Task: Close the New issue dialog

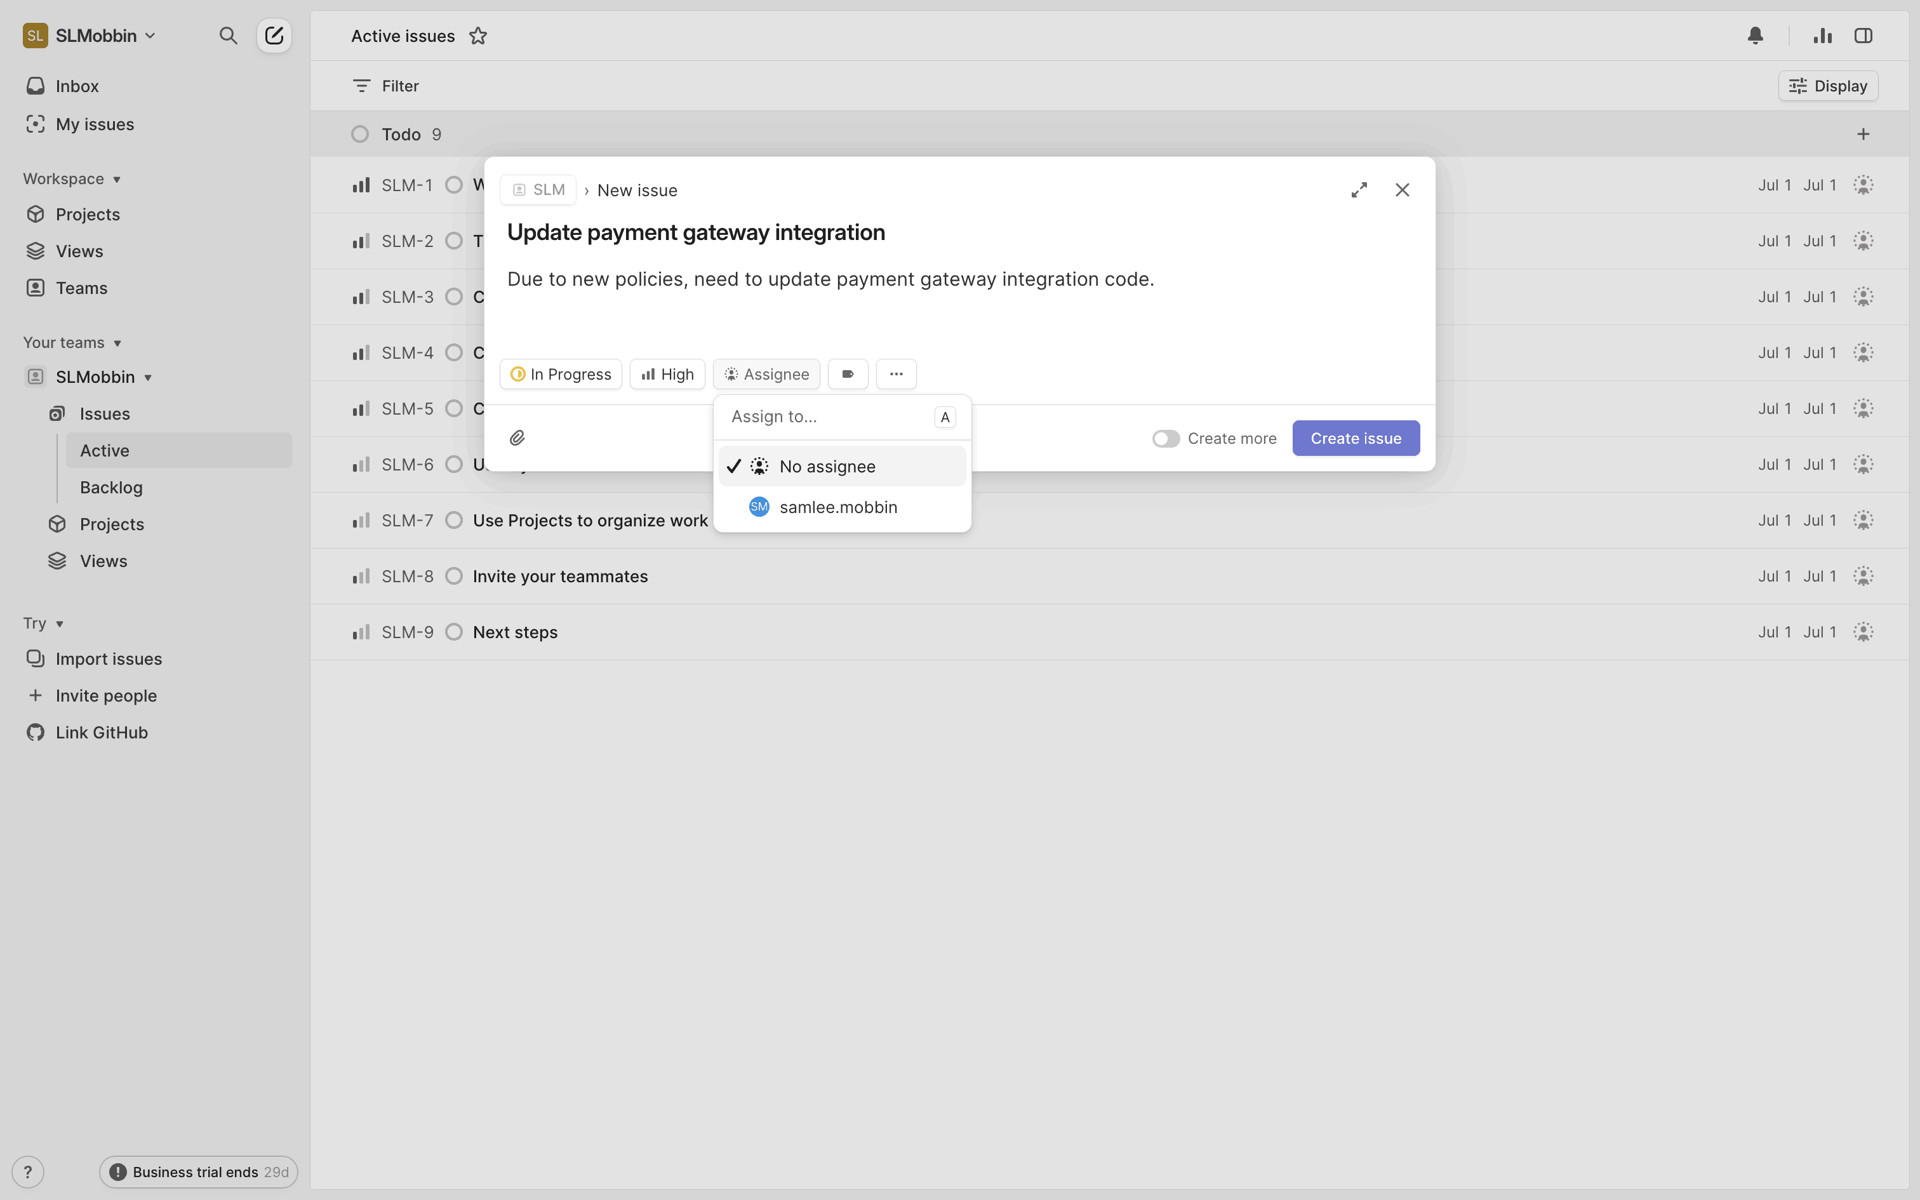Action: click(1402, 190)
